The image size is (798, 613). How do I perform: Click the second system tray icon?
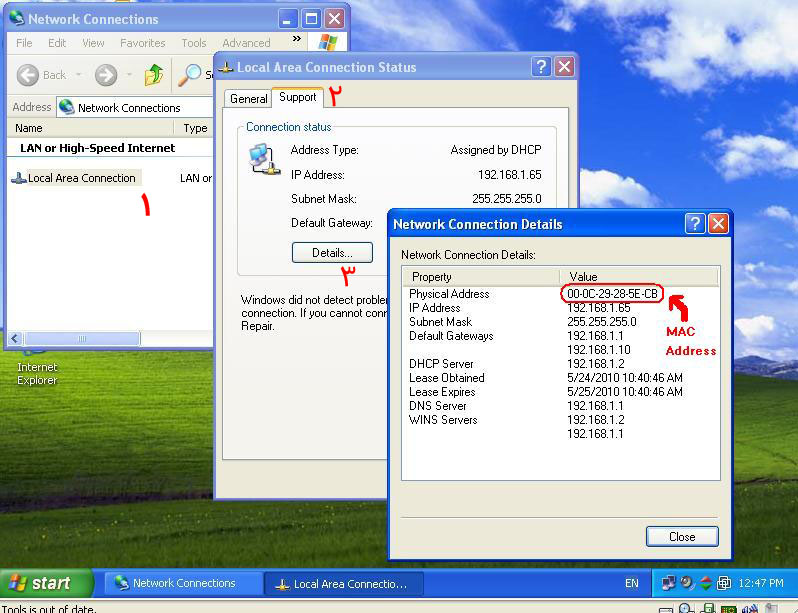tap(687, 582)
